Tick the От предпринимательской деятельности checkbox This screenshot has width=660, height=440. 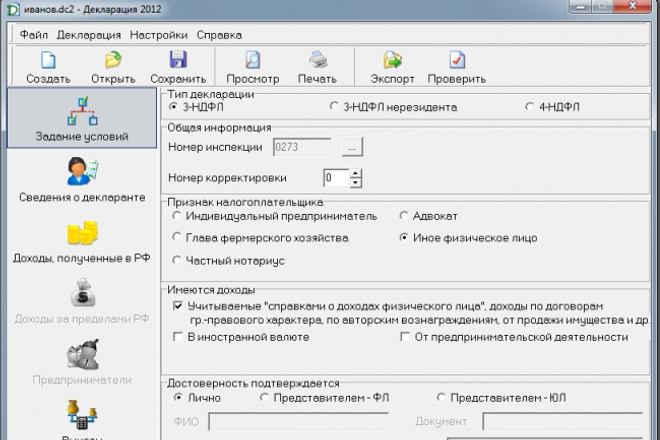click(x=405, y=337)
